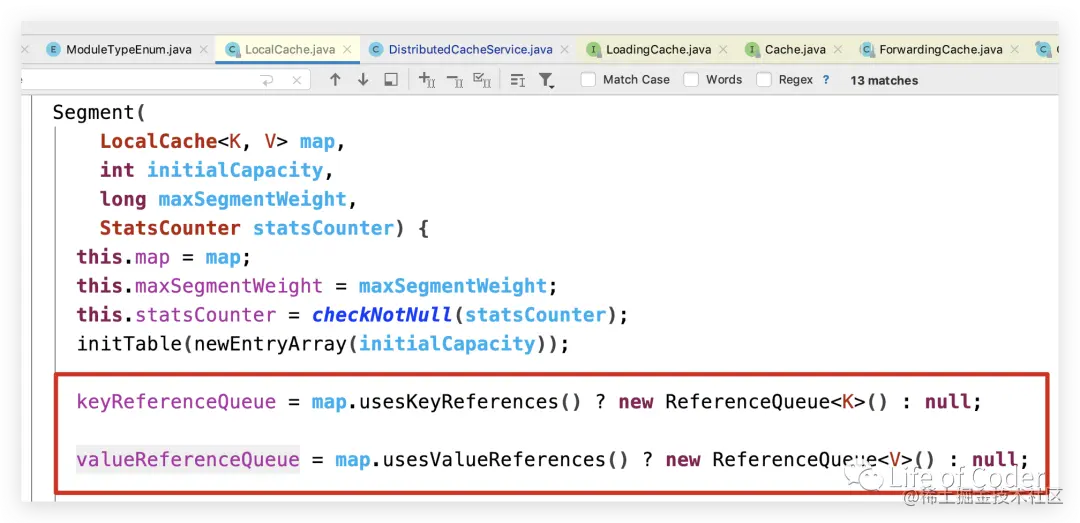This screenshot has height=523, width=1080.
Task: Open the ForwardingCache.java tab
Action: (940, 50)
